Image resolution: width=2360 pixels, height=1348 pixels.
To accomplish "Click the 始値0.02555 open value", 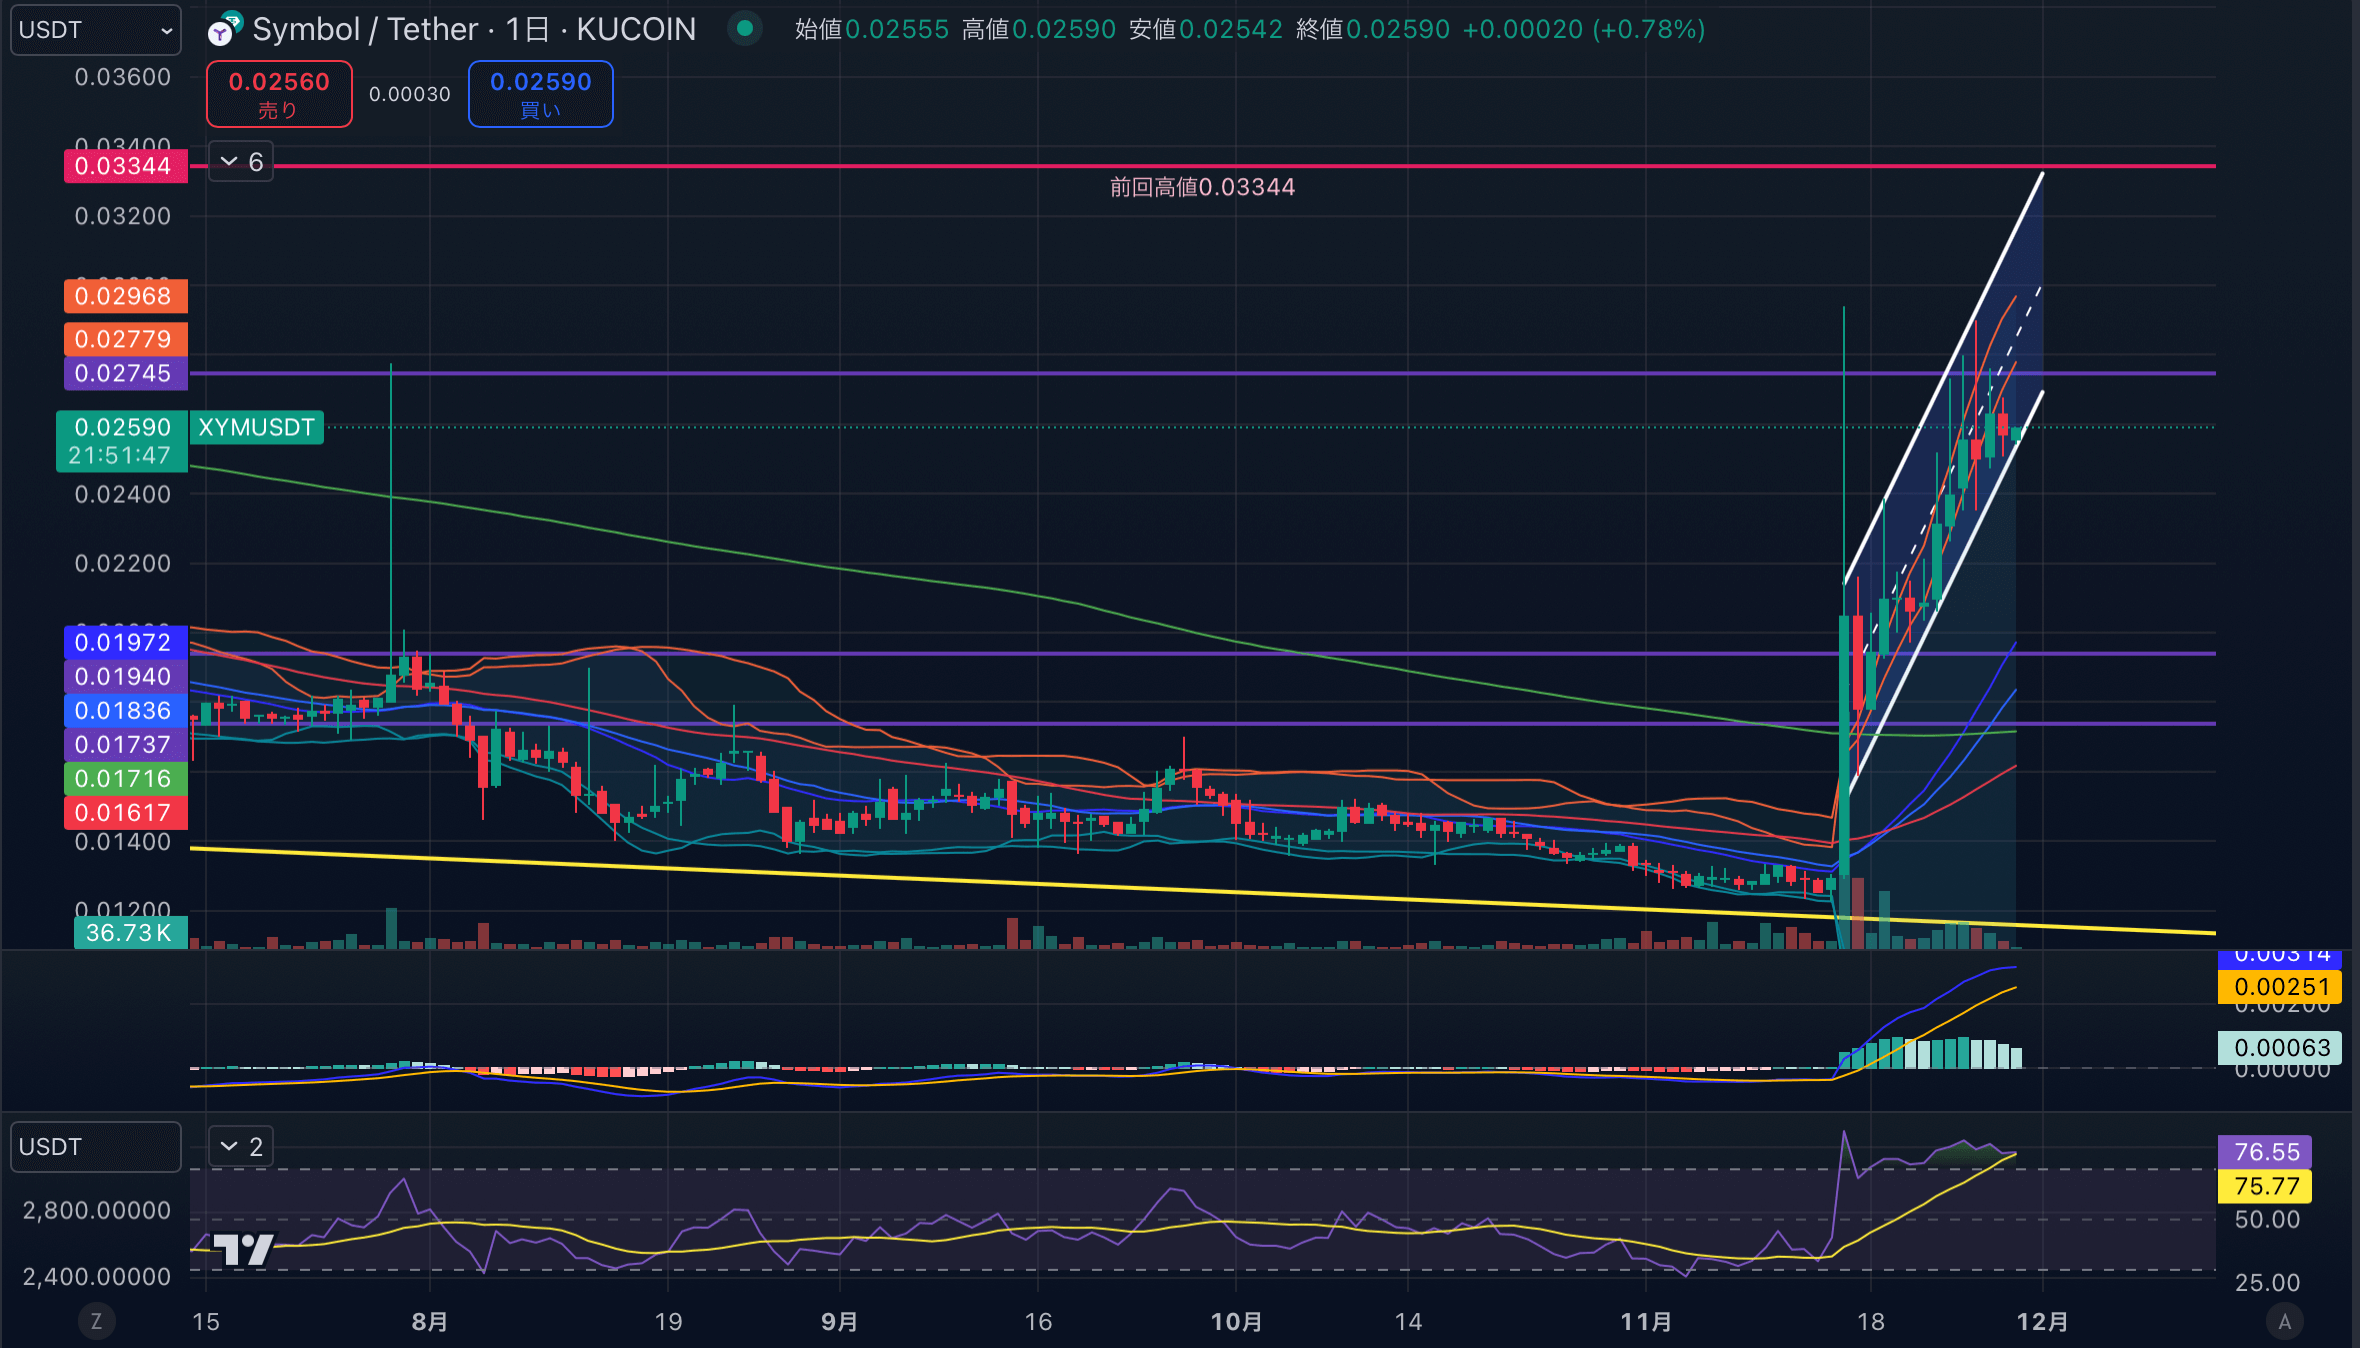I will 872,29.
